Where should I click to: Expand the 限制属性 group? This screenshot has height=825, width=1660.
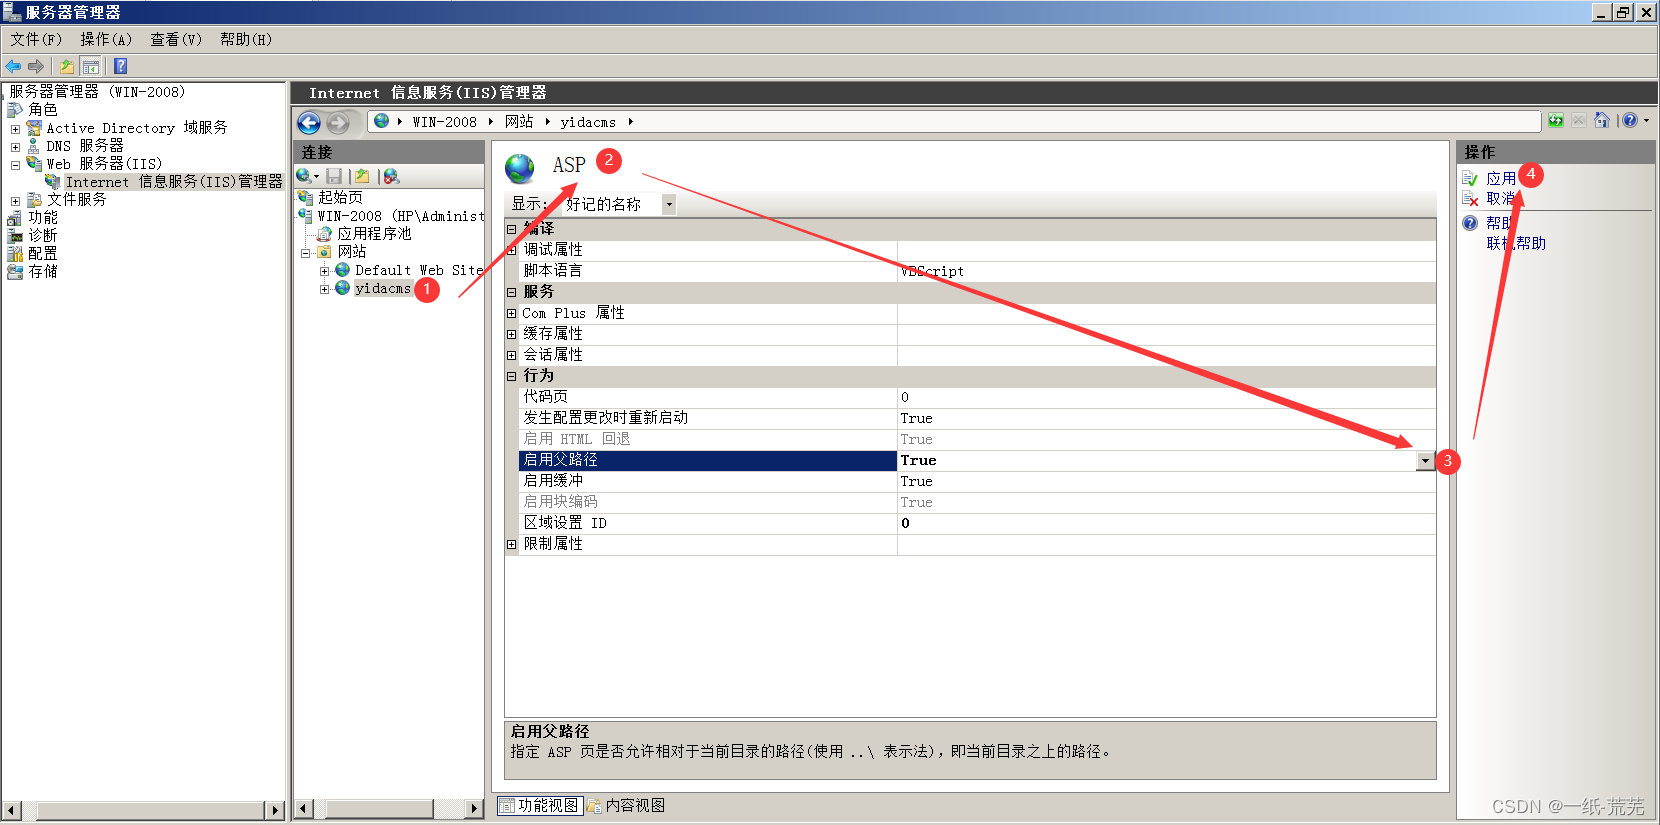[512, 544]
